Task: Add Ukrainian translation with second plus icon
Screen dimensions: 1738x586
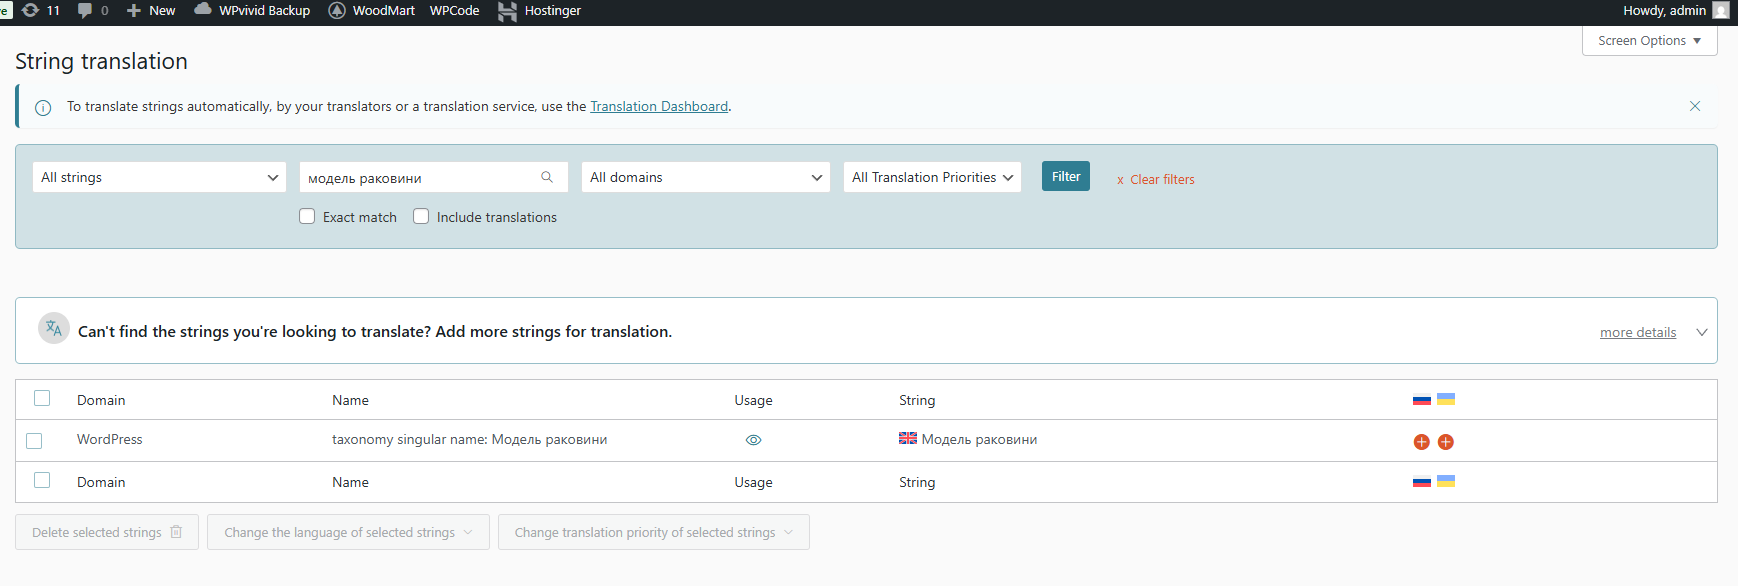Action: pos(1446,442)
